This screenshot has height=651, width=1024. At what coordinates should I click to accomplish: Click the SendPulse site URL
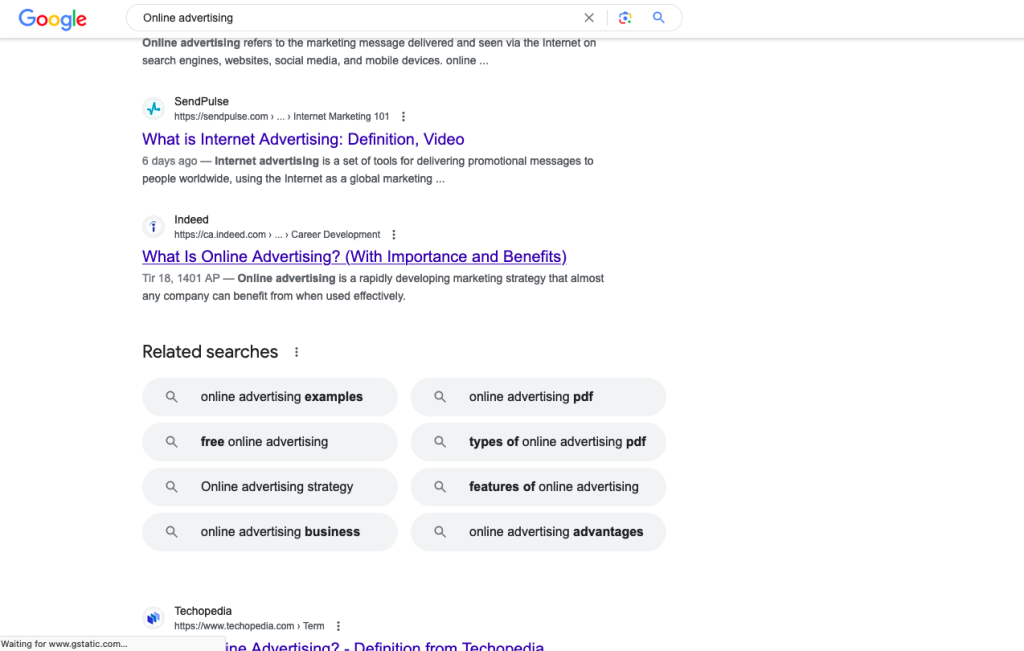point(281,116)
